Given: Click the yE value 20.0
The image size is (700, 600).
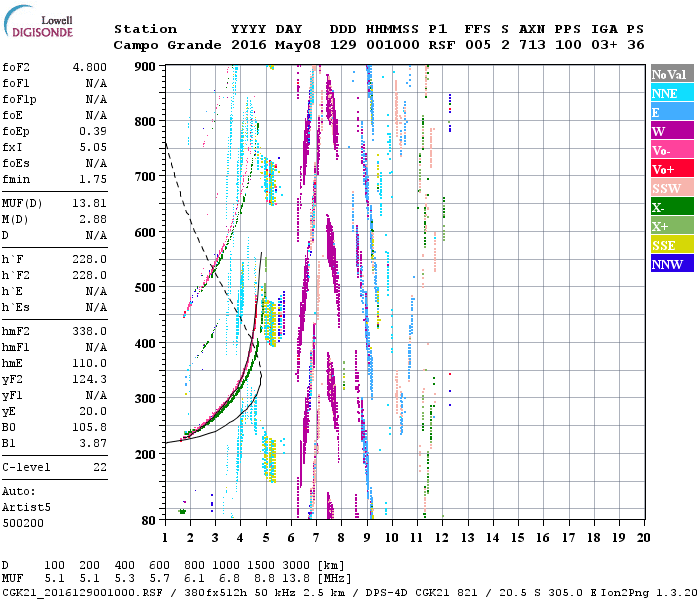Looking at the screenshot, I should (x=93, y=412).
